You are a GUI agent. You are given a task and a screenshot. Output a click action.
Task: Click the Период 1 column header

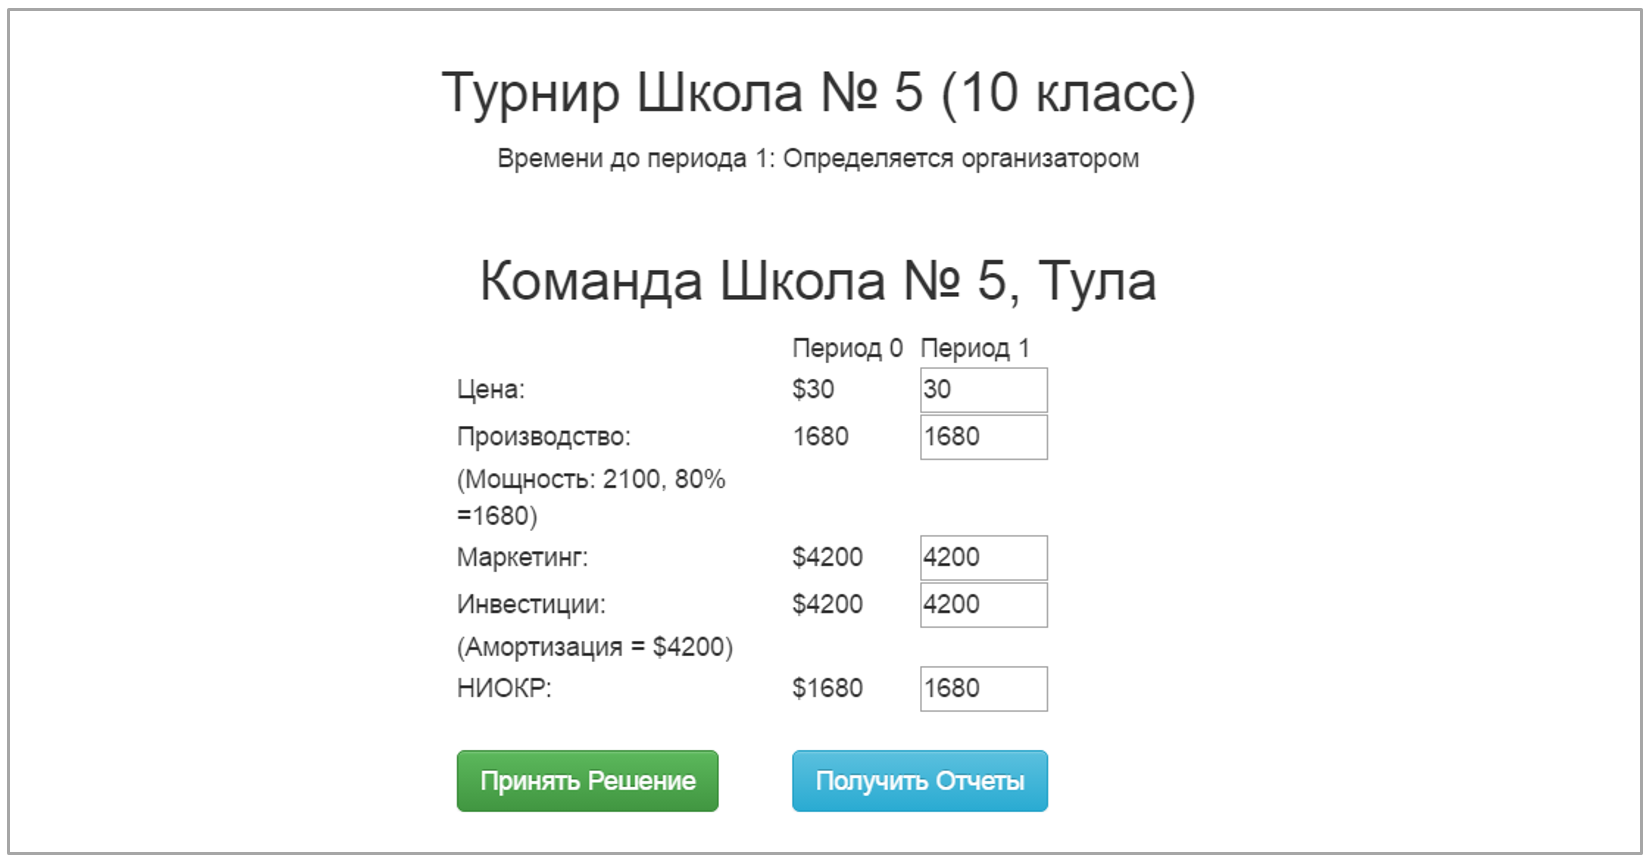pyautogui.click(x=974, y=348)
